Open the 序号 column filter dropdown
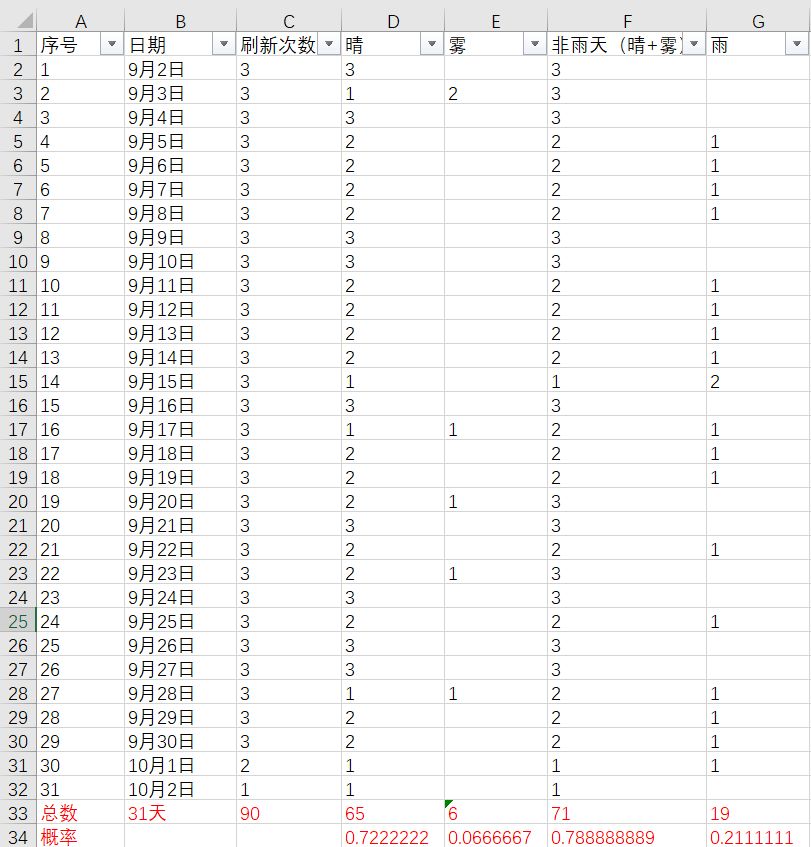811x847 pixels. click(112, 44)
